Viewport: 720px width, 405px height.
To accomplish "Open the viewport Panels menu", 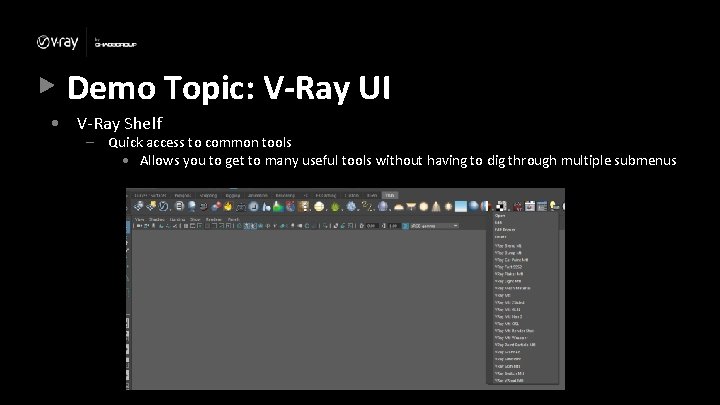I will tap(233, 219).
